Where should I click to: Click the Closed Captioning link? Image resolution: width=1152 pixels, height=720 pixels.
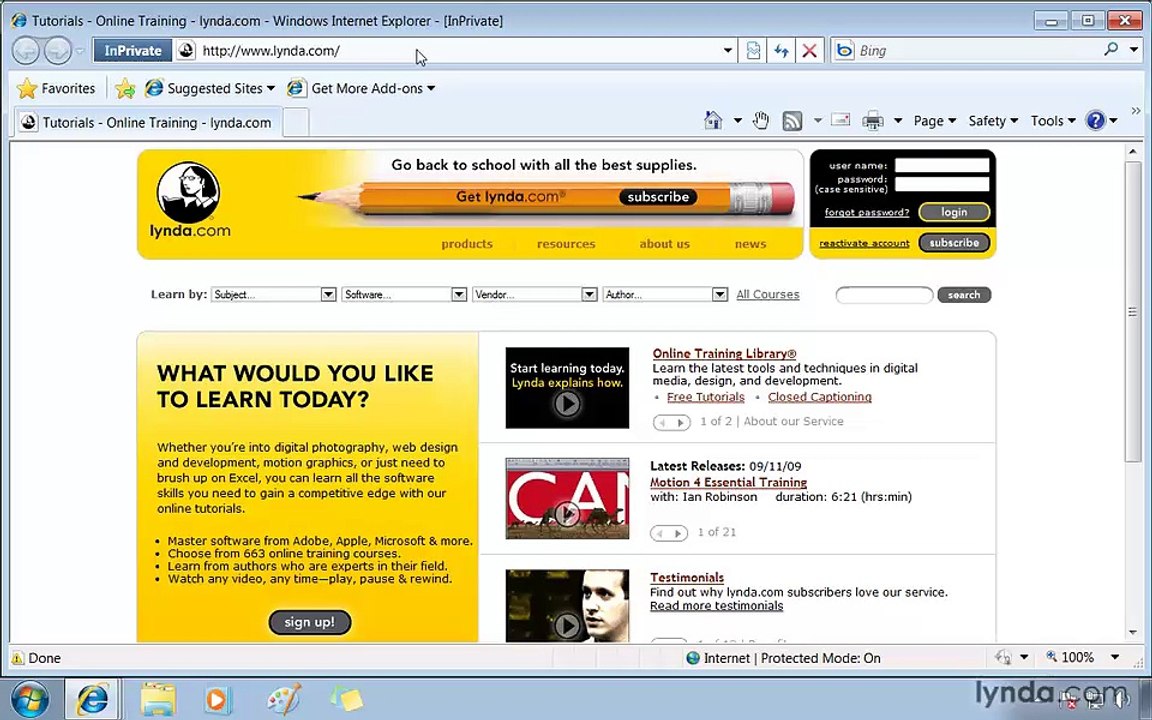click(x=819, y=397)
